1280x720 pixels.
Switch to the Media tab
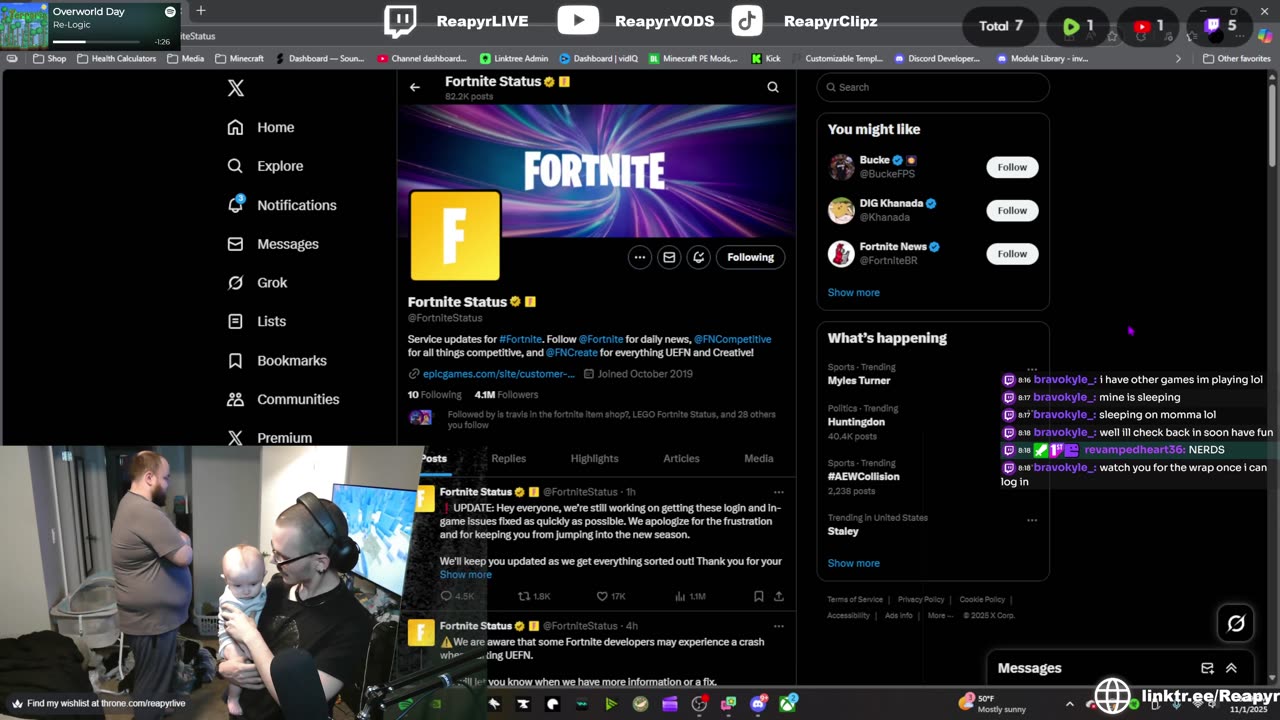758,458
